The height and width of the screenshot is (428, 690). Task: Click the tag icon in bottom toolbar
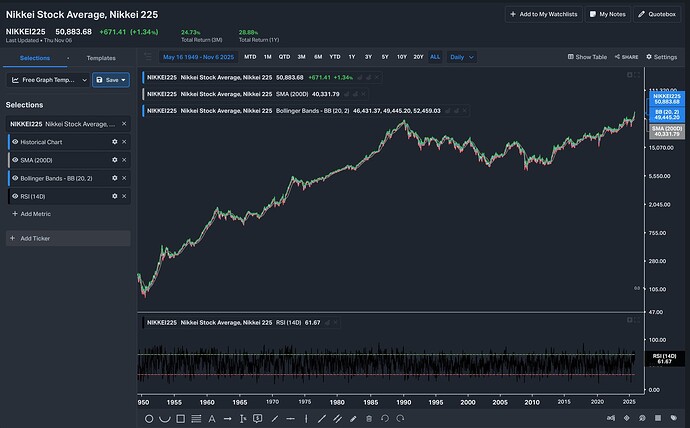[x=674, y=418]
